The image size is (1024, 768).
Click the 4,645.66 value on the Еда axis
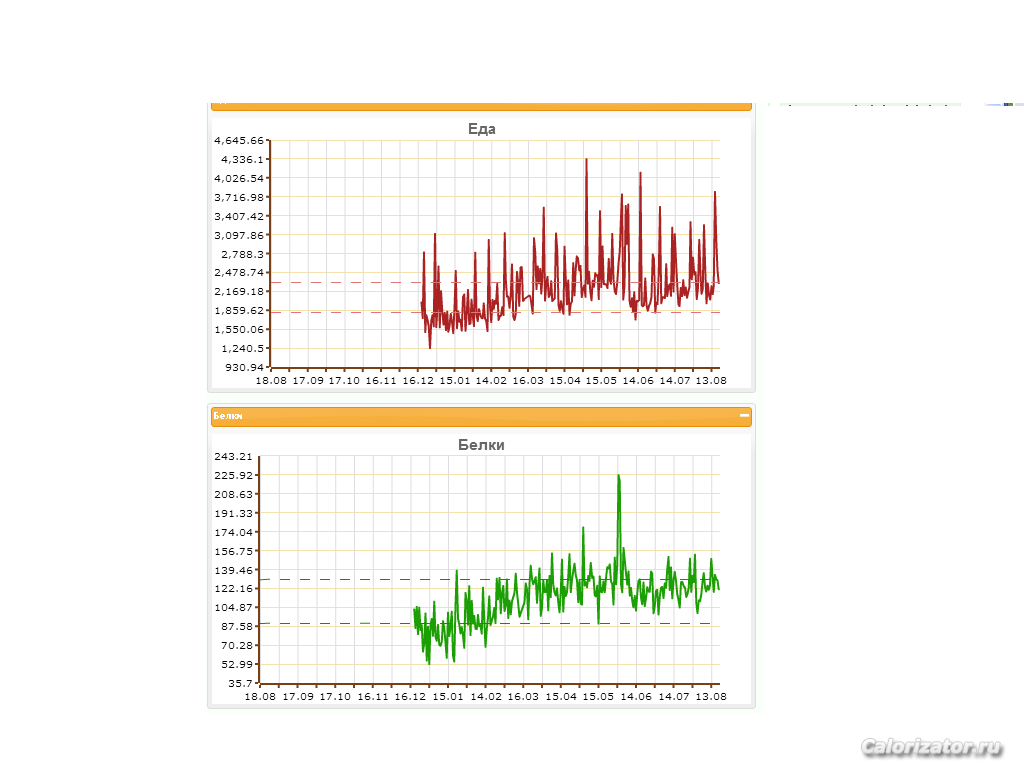(239, 140)
